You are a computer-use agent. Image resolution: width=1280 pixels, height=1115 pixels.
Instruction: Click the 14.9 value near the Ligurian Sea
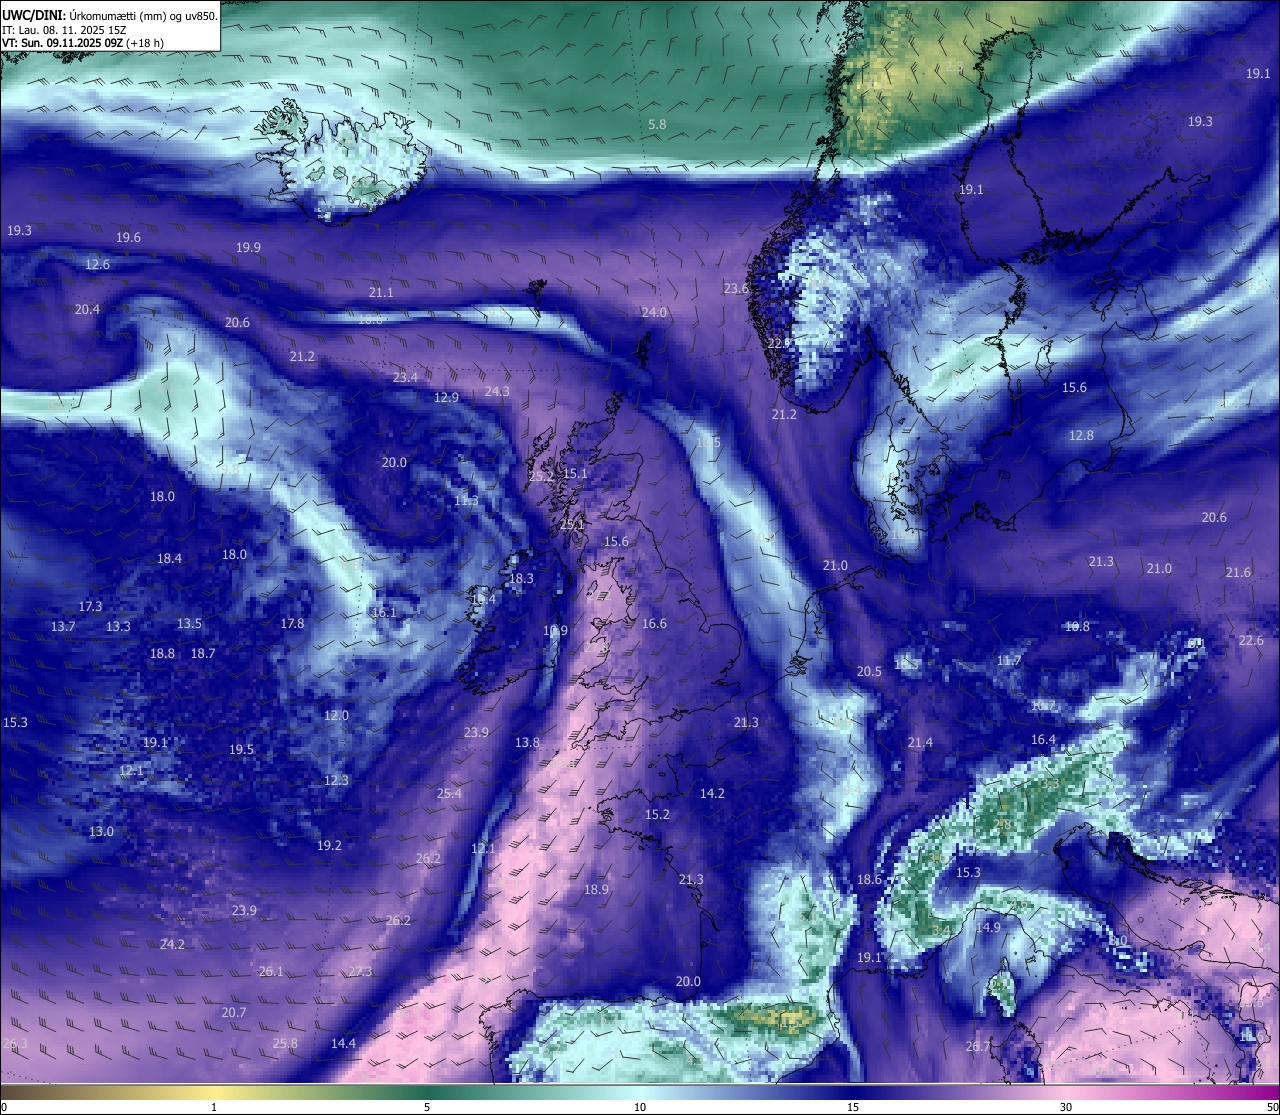pos(988,927)
